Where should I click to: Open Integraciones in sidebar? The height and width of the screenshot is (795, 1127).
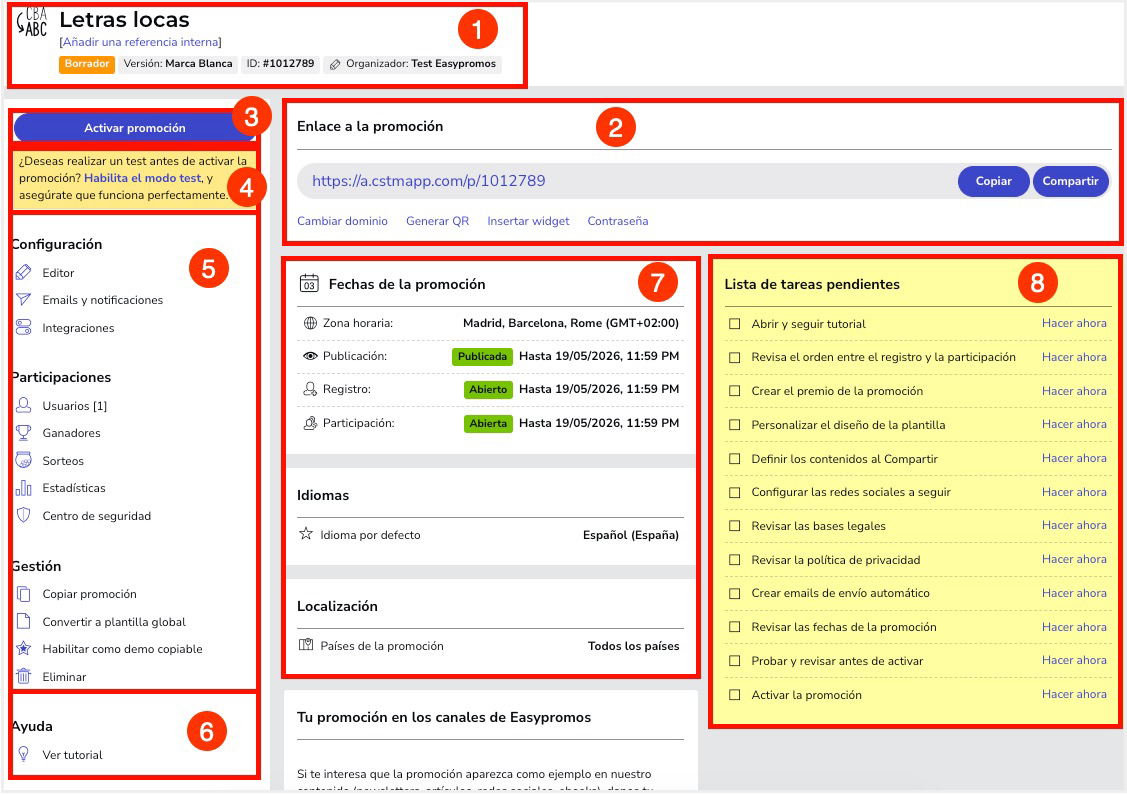(x=78, y=328)
